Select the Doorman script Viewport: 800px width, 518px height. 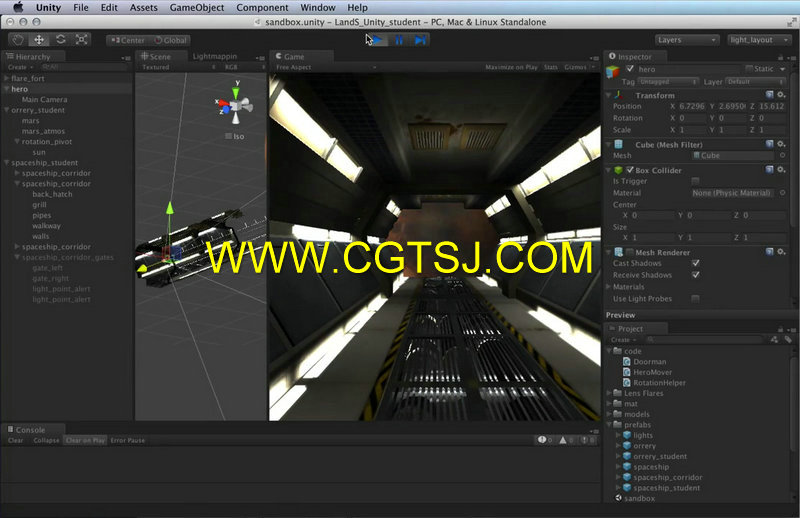(649, 361)
